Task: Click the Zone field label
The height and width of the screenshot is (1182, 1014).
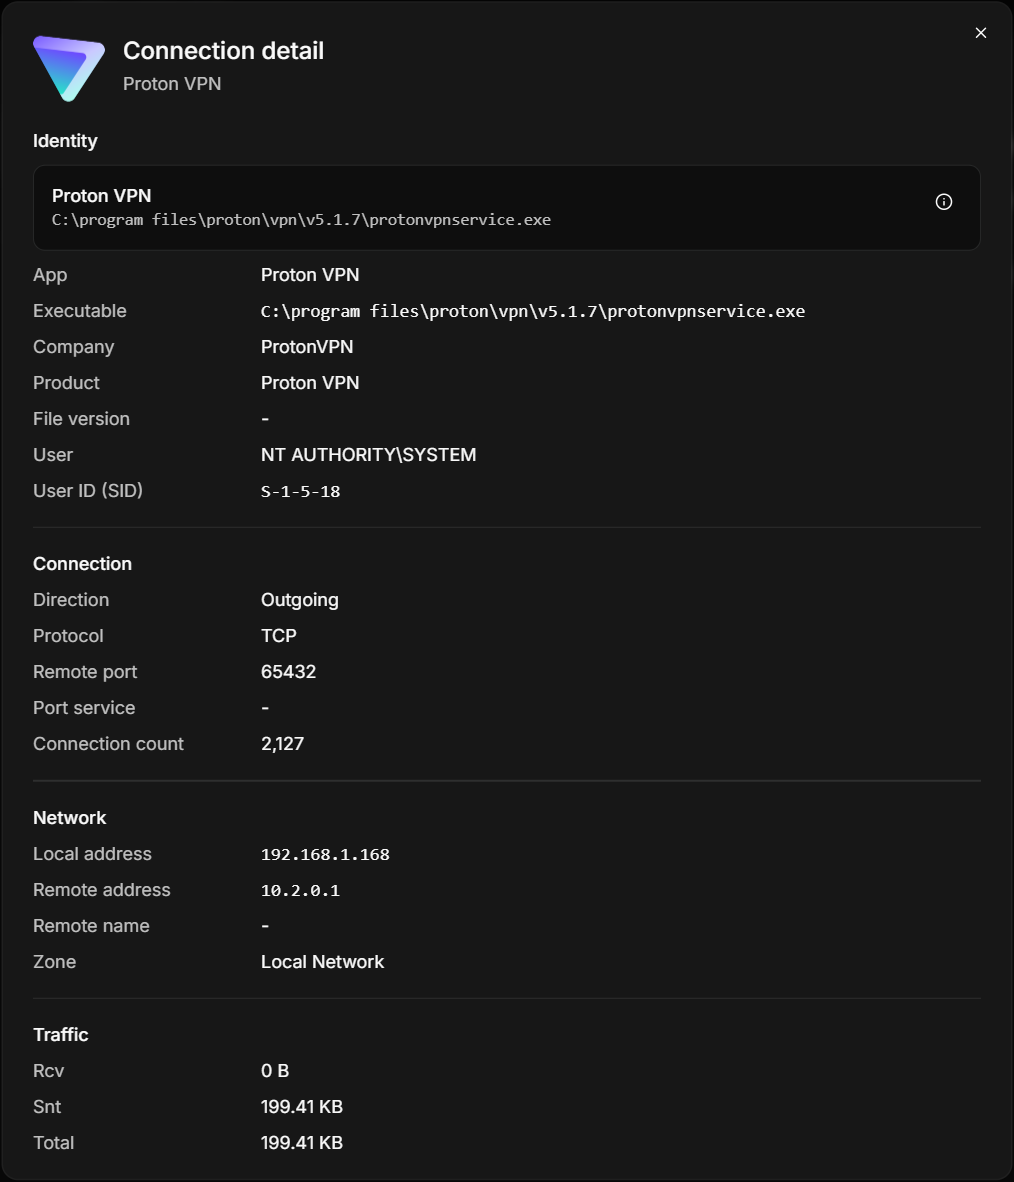Action: tap(54, 962)
